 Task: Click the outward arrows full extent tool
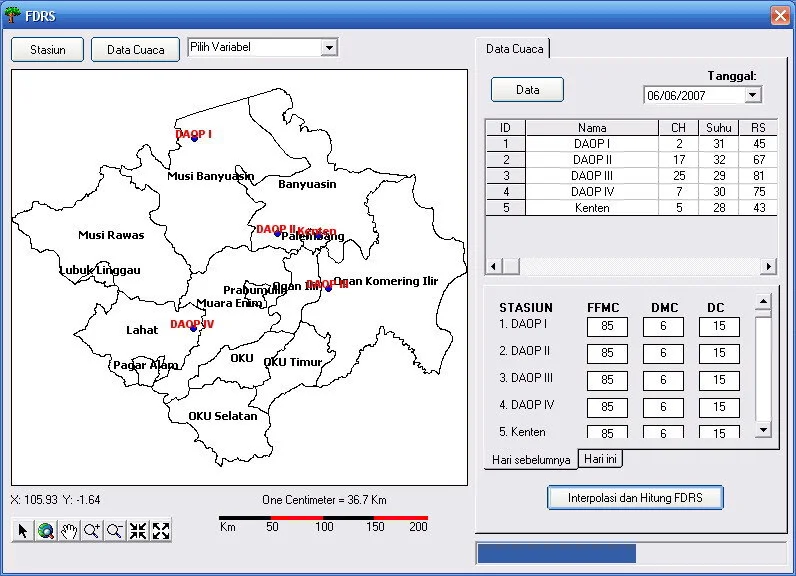[161, 531]
